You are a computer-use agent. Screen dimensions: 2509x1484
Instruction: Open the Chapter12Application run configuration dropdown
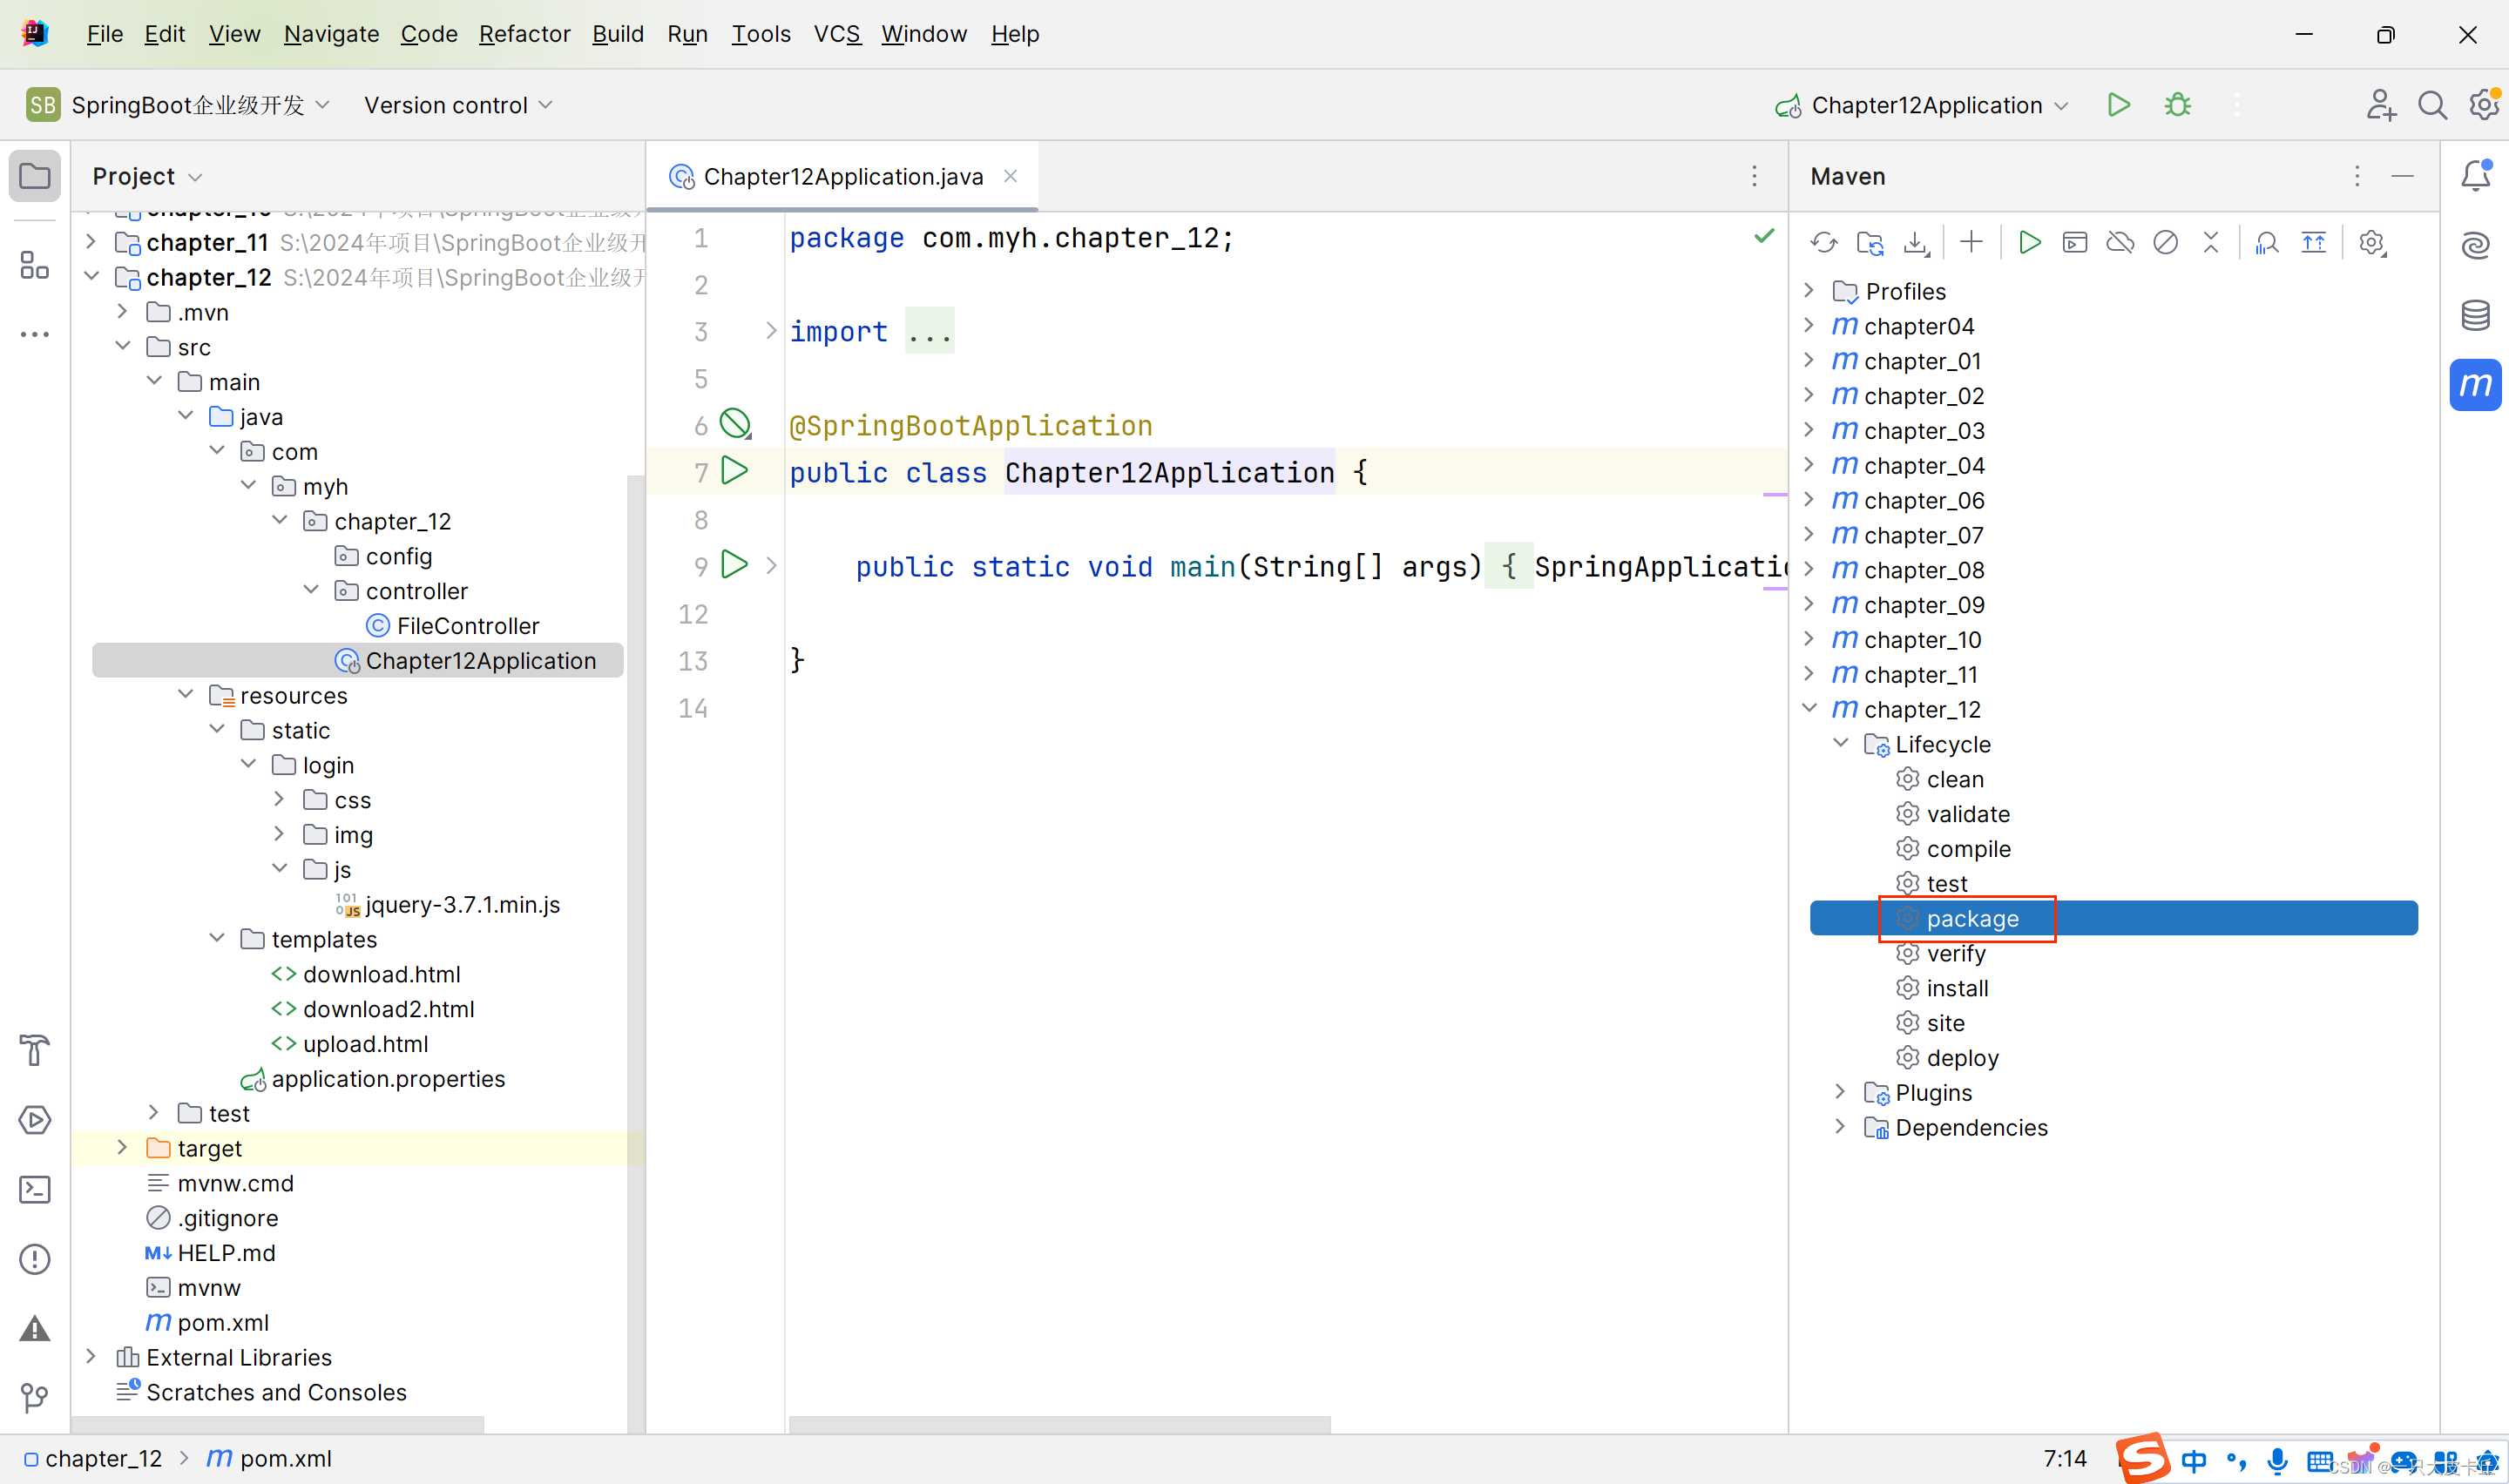(1925, 105)
